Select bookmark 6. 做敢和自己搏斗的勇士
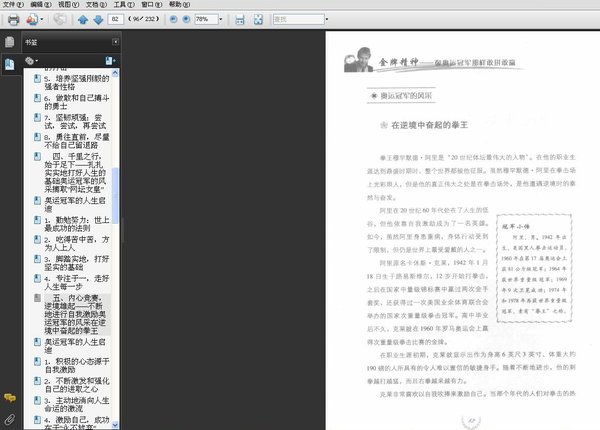The height and width of the screenshot is (430, 600). (77, 102)
